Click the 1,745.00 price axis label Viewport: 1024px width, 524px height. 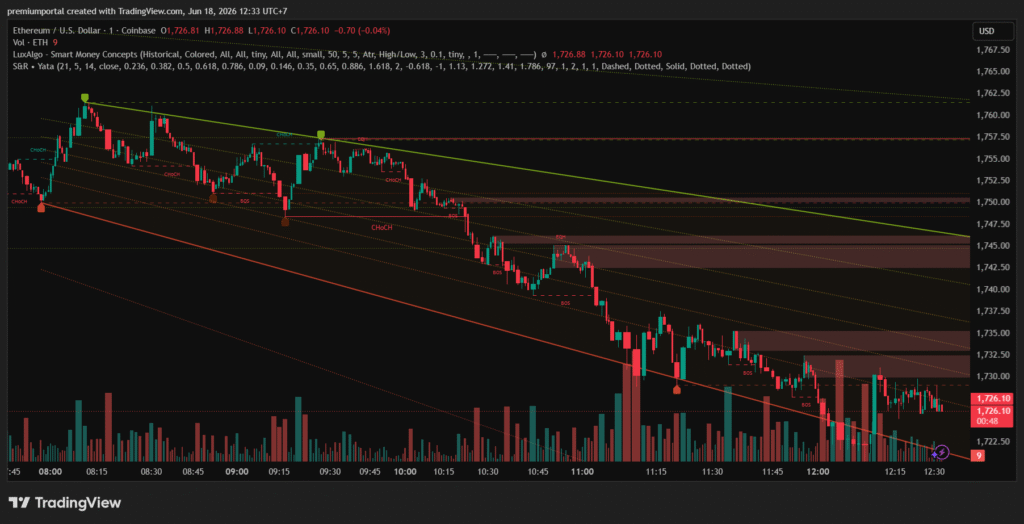993,246
